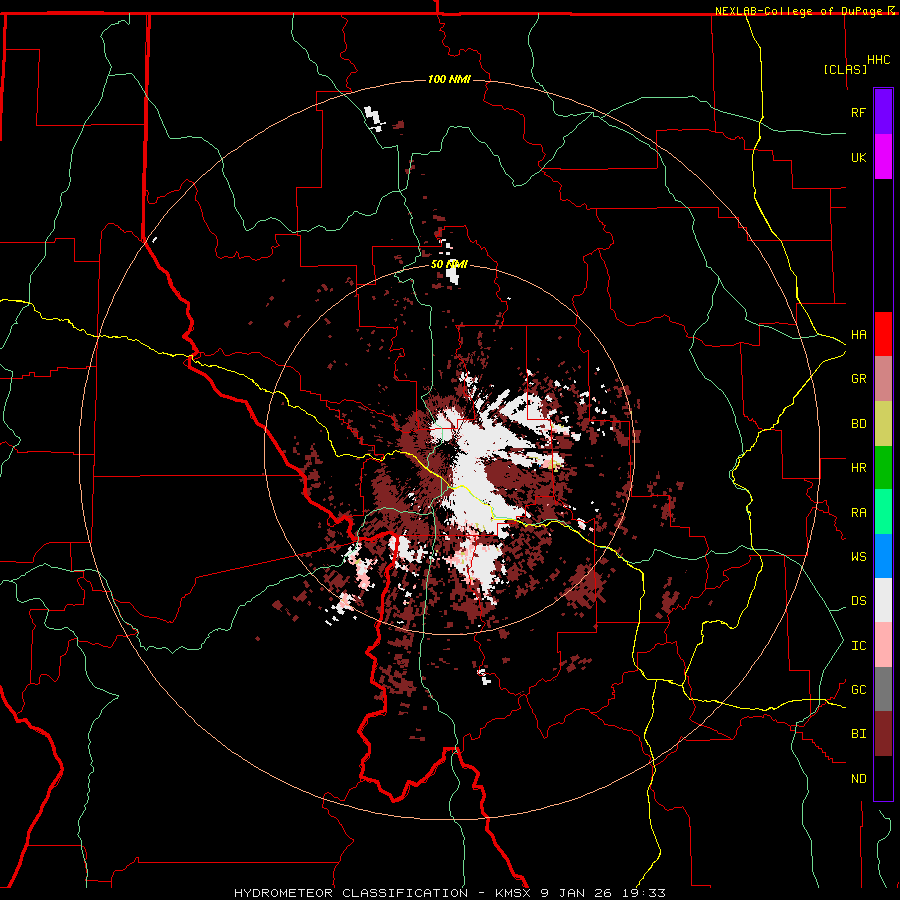This screenshot has height=900, width=900.
Task: Click the ND legend label
Action: pyautogui.click(x=858, y=779)
